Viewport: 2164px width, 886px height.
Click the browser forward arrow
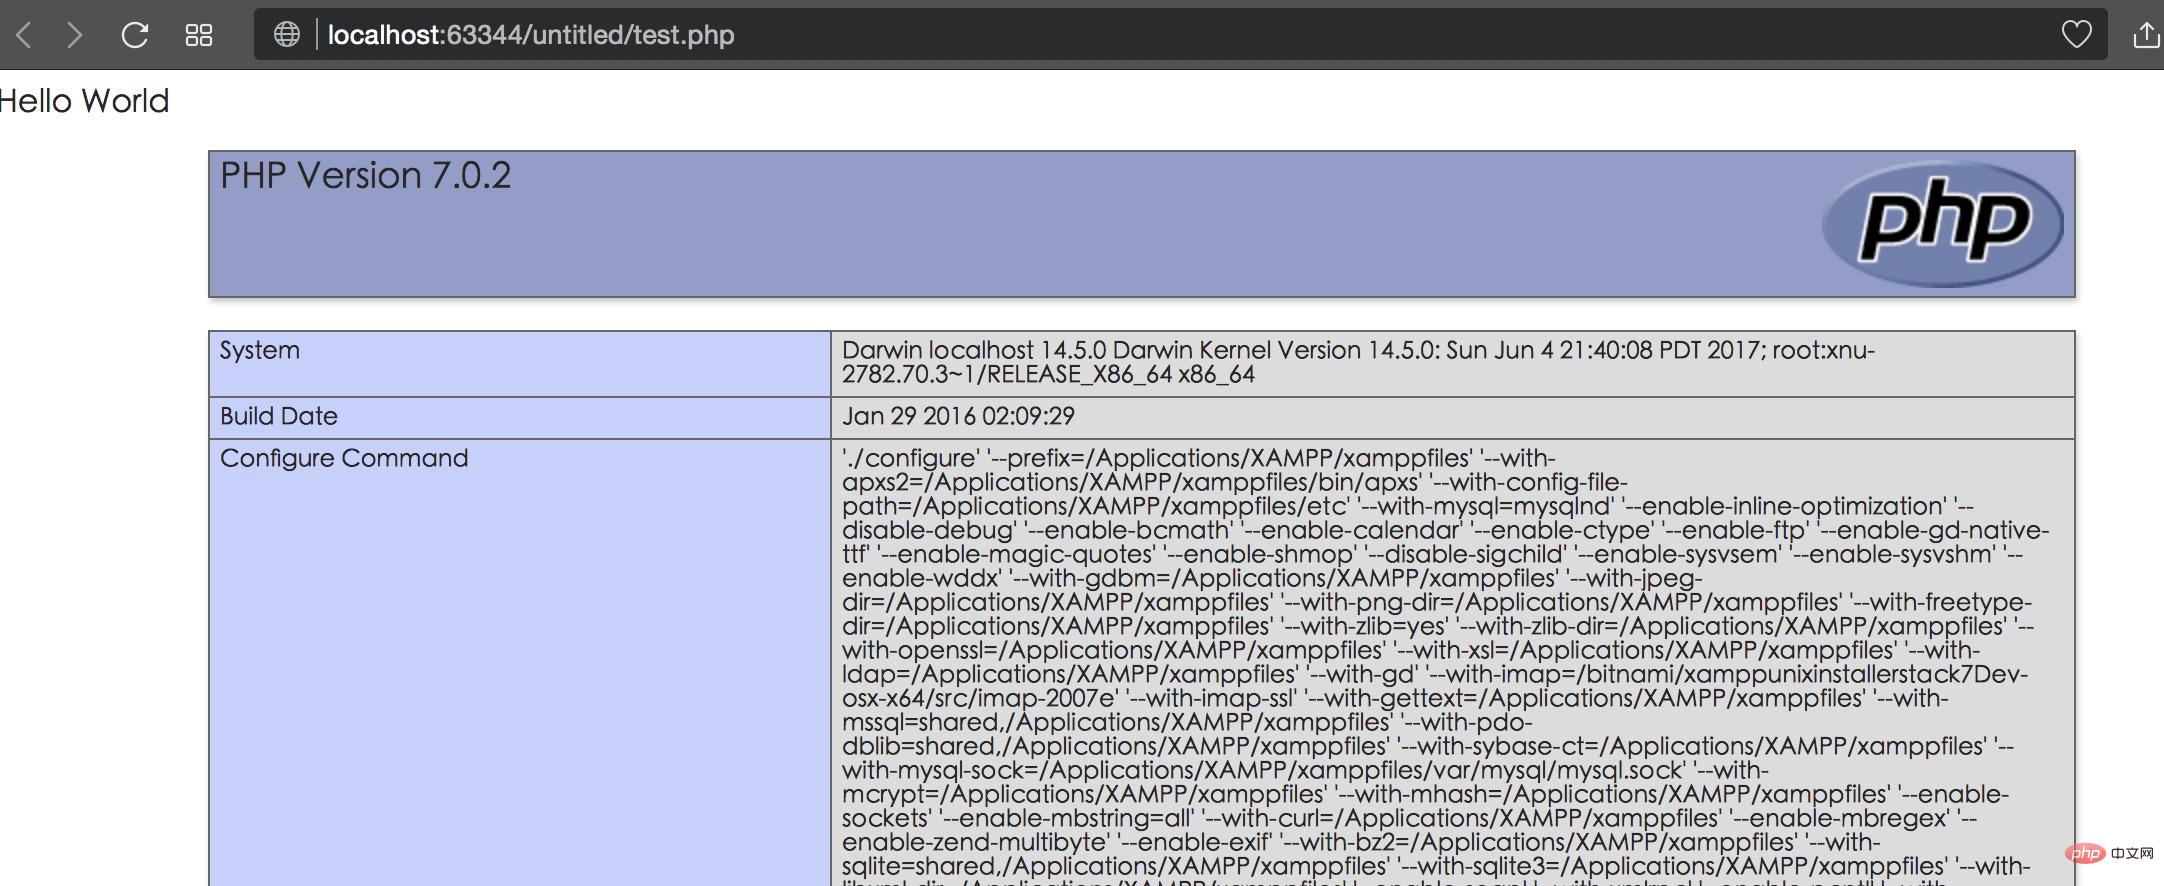coord(74,36)
